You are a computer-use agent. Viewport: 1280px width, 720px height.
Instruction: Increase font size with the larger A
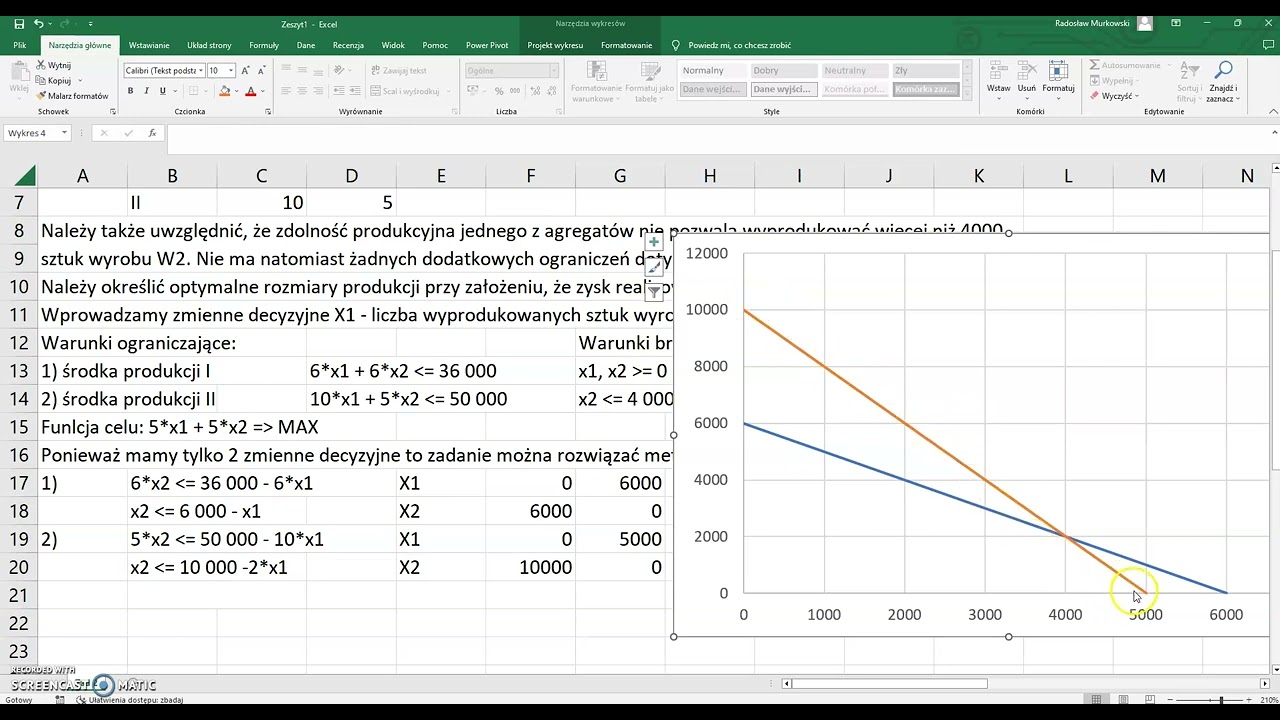pyautogui.click(x=245, y=71)
